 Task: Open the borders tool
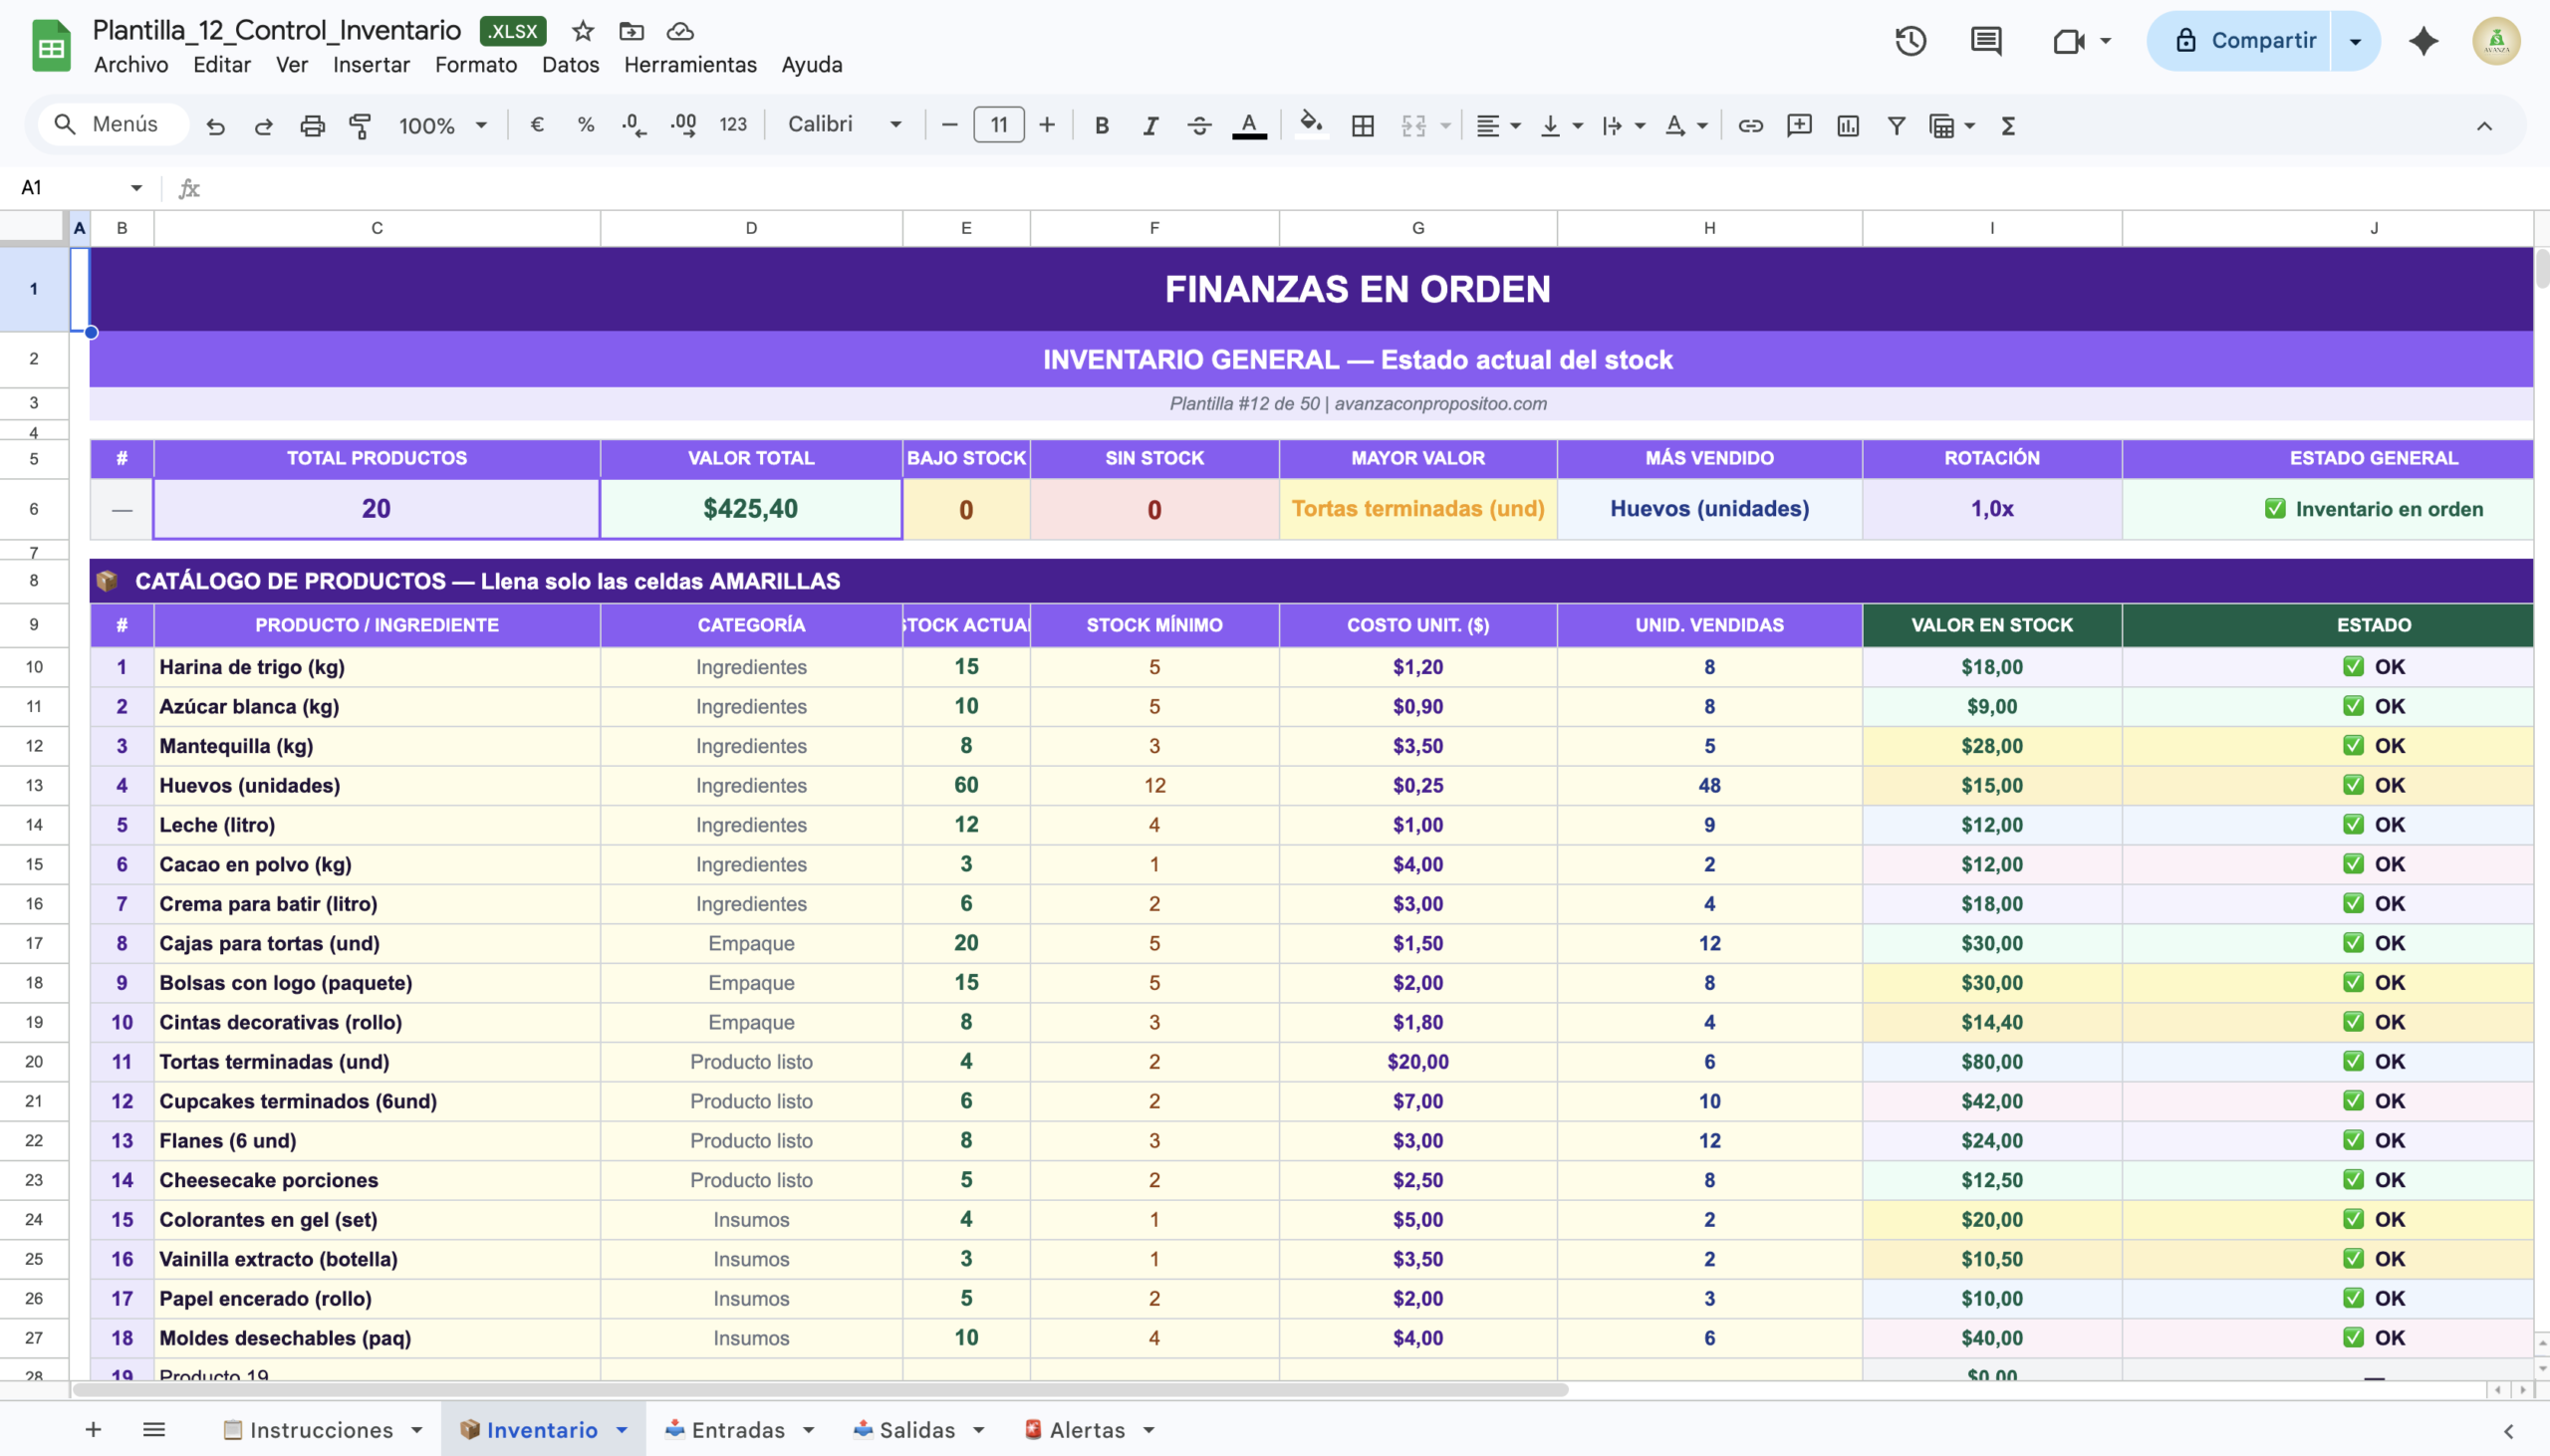coord(1362,126)
